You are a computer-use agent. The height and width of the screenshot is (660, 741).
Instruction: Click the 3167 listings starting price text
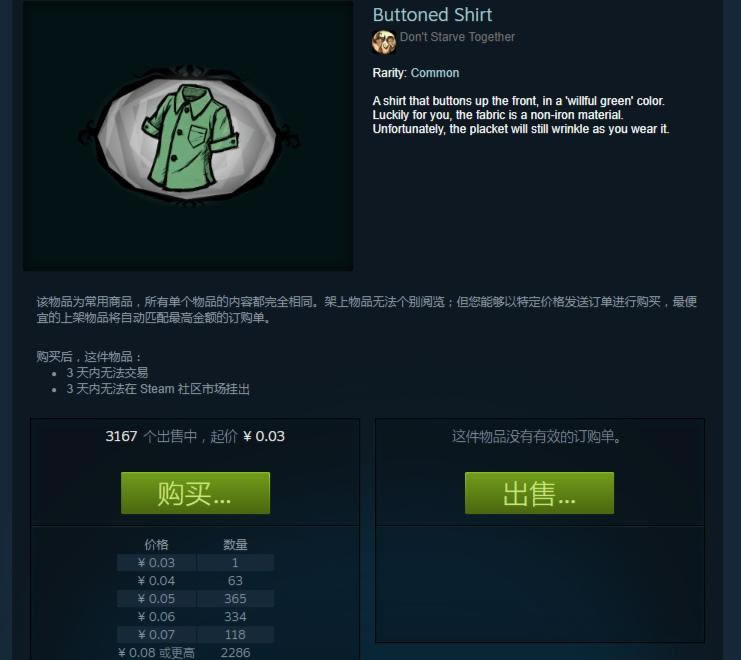(195, 436)
